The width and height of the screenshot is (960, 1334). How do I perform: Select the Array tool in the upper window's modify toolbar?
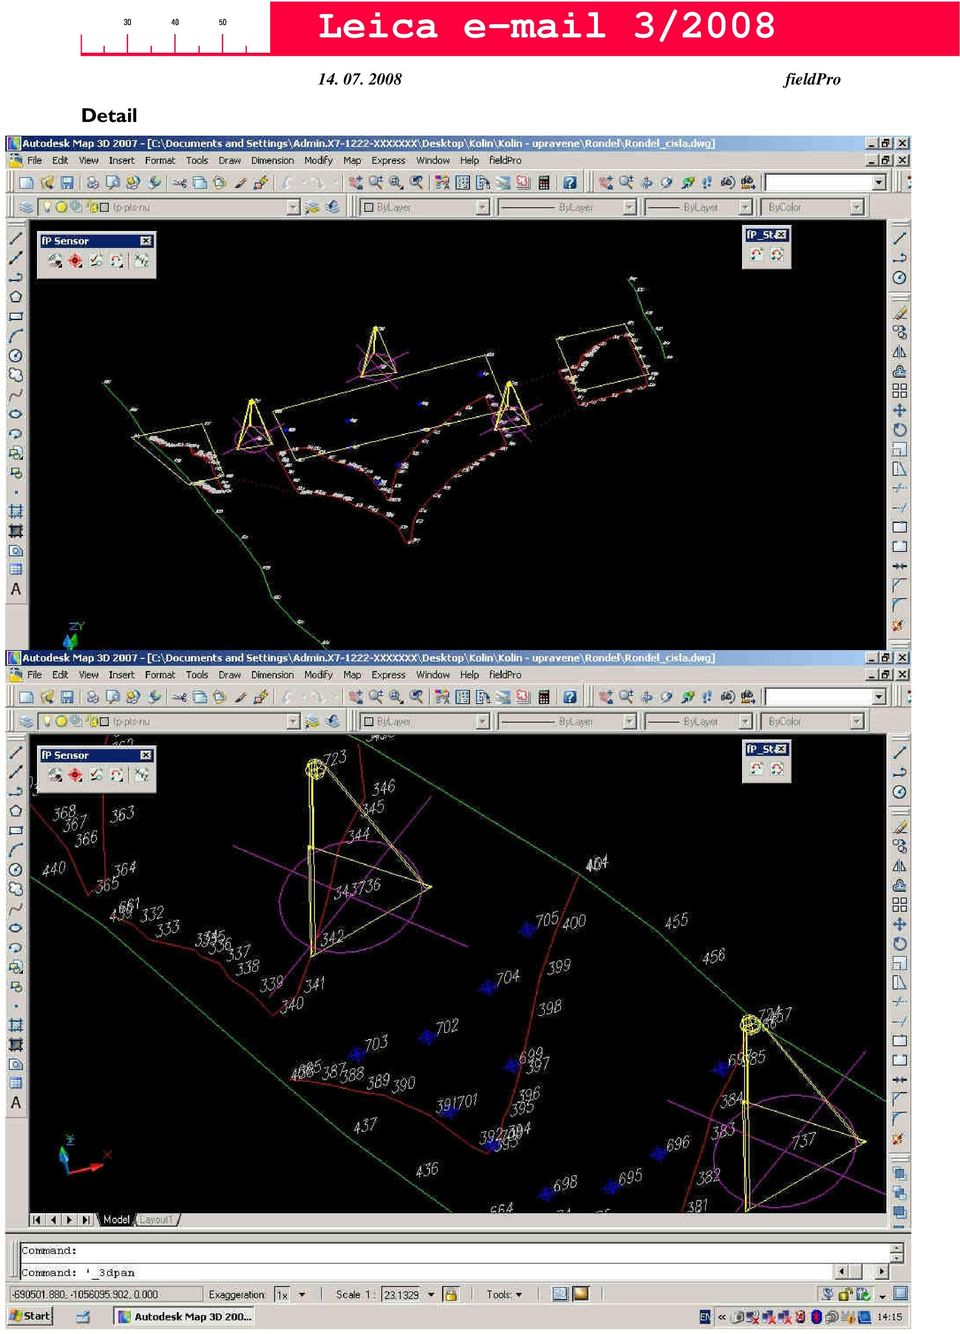point(900,390)
